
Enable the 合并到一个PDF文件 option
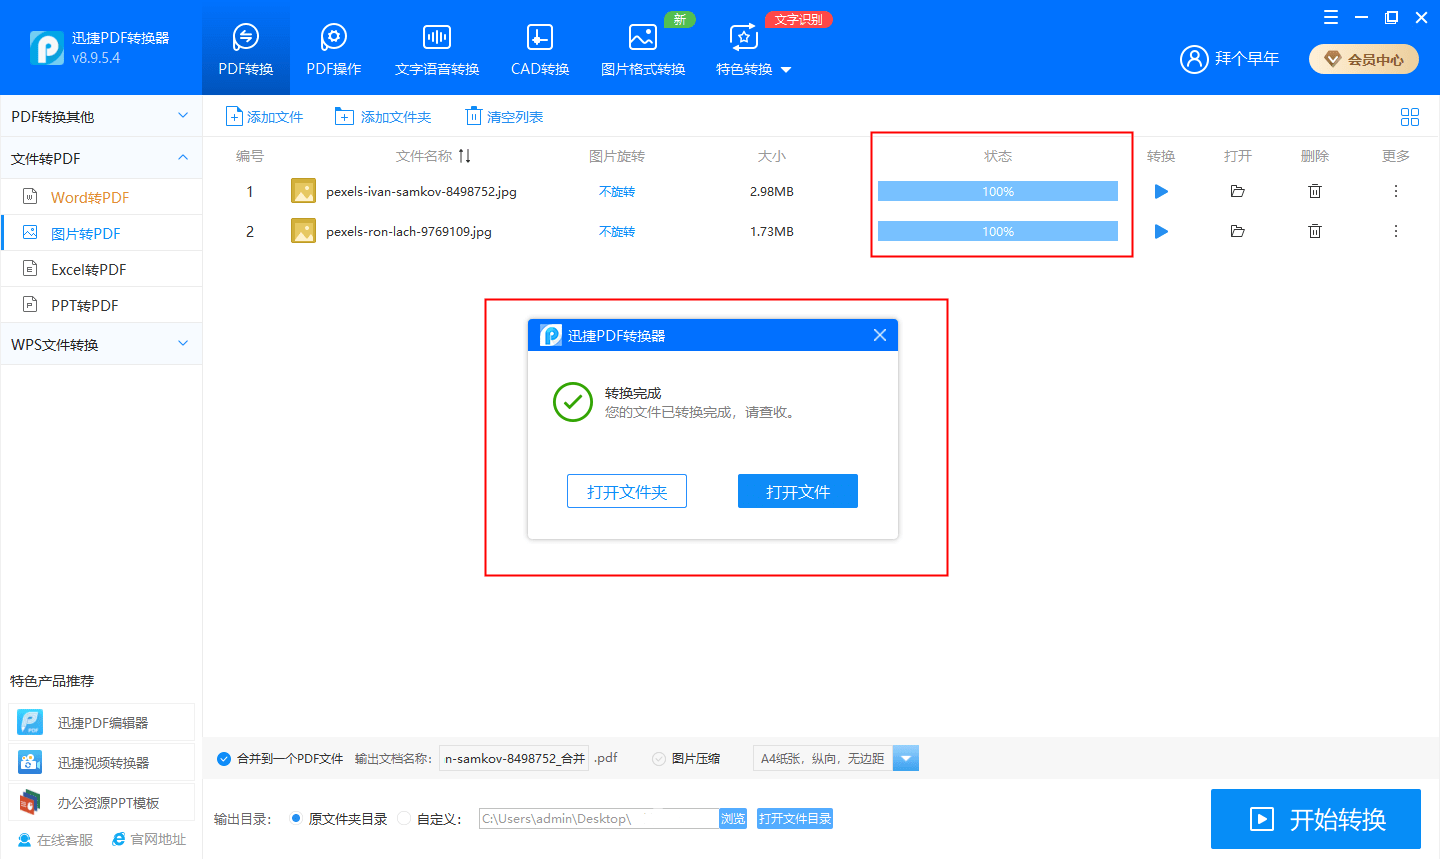(224, 758)
